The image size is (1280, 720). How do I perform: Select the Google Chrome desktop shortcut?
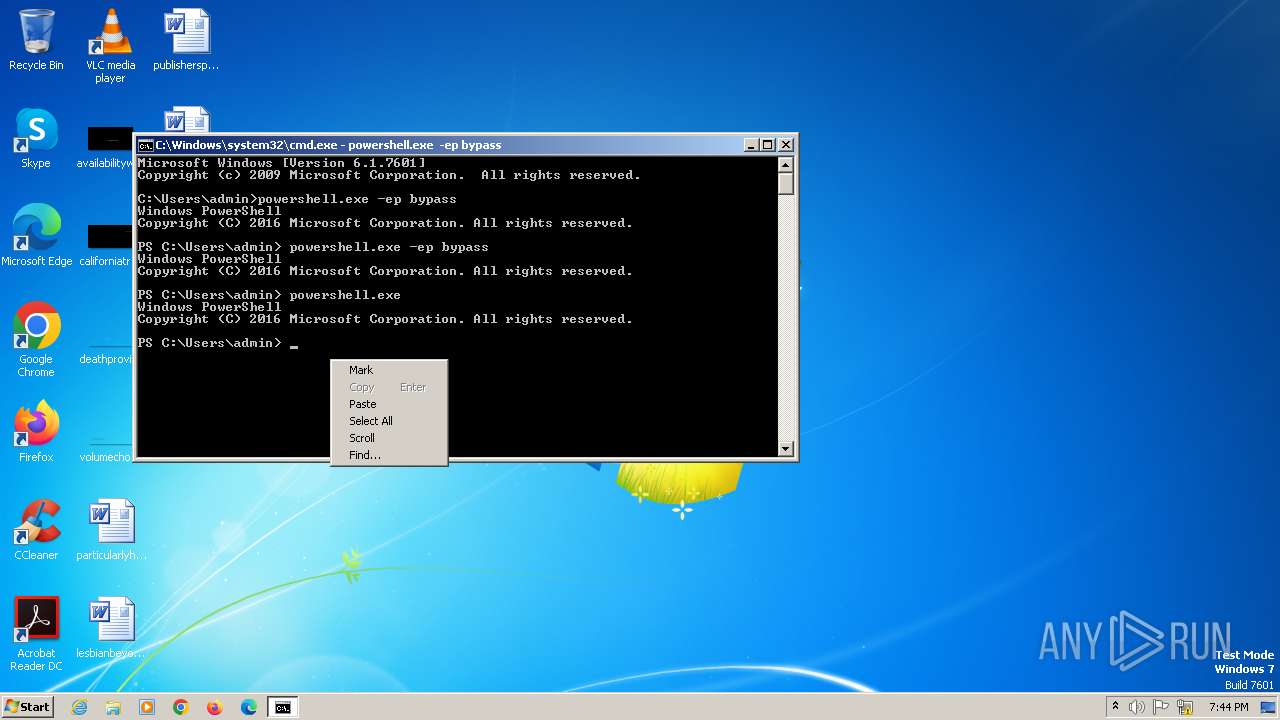pos(36,340)
